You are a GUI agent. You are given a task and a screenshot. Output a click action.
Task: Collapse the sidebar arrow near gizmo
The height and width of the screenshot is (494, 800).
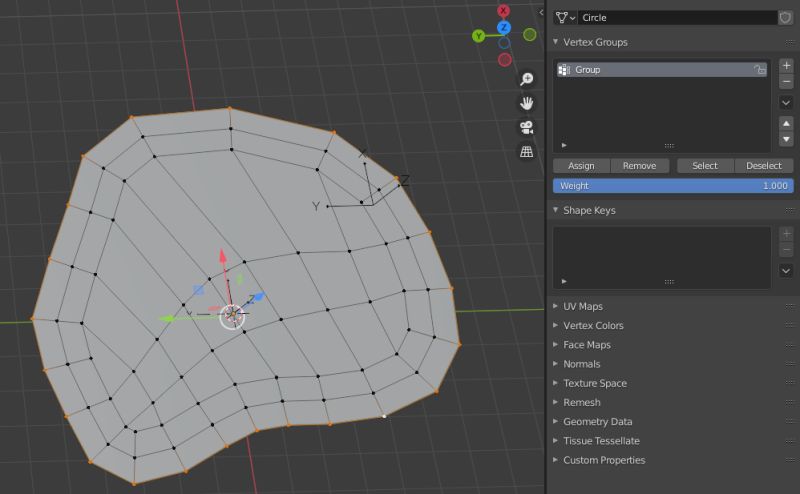[541, 12]
